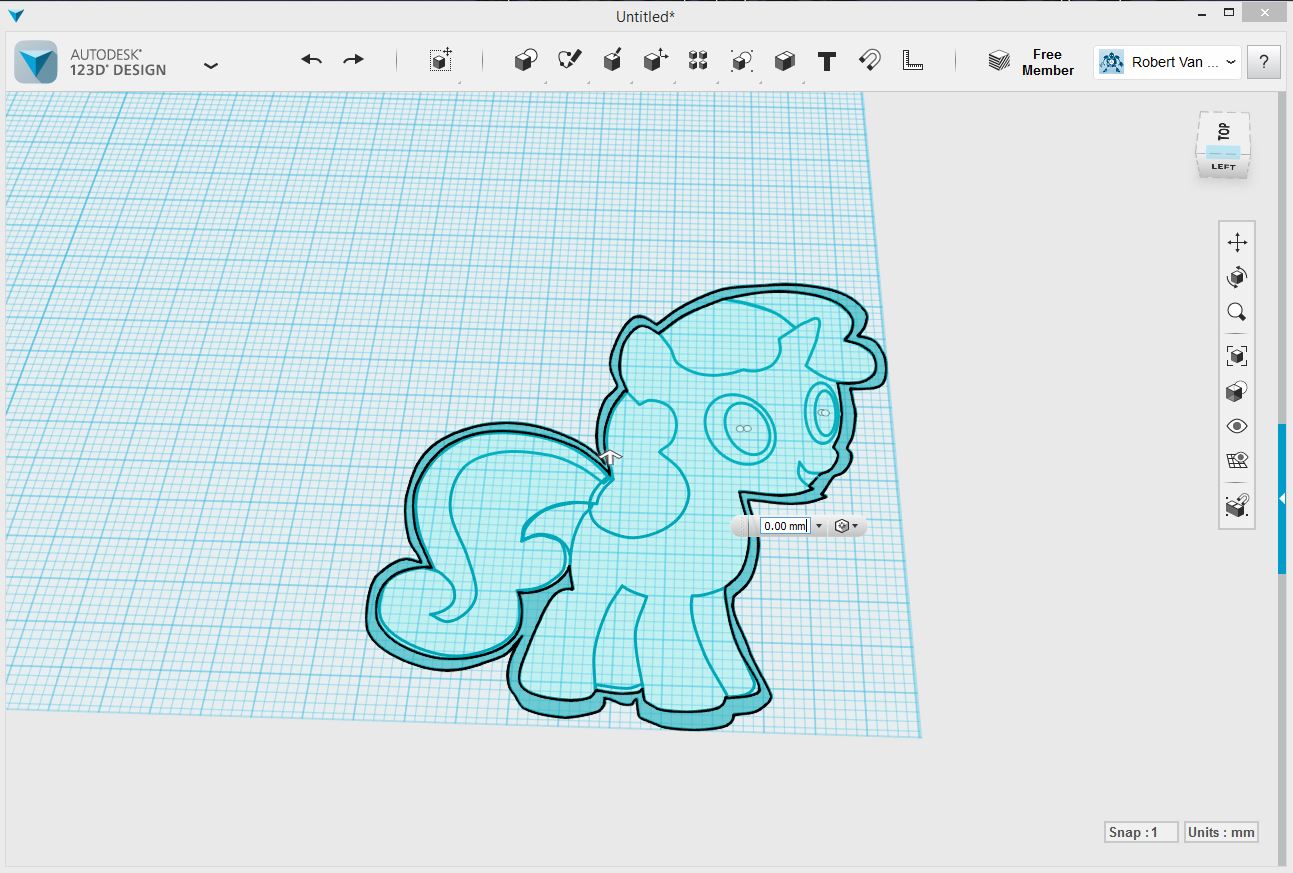Screen dimensions: 1293x873
Task: Toggle grid visibility in the sidebar
Action: coord(1237,460)
